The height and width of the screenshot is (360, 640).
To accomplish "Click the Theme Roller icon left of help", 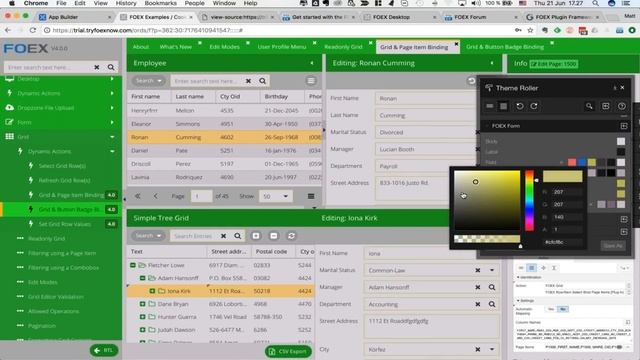I will (x=605, y=106).
